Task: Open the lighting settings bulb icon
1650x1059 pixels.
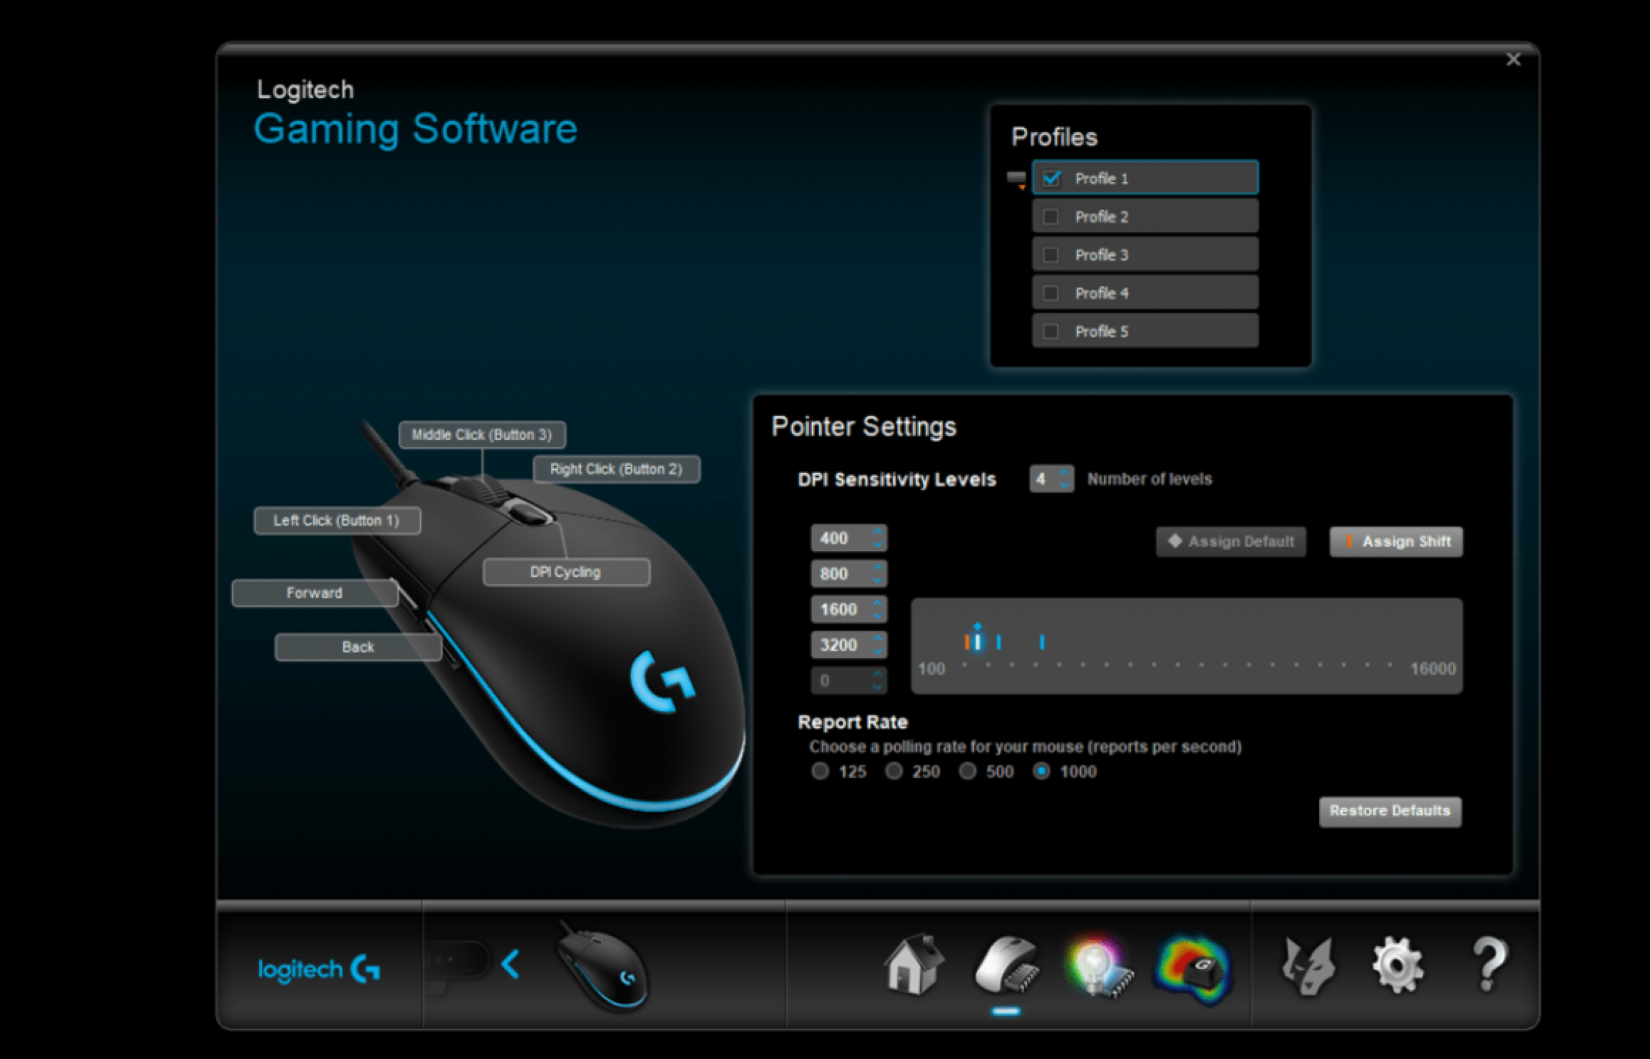Action: coord(1098,967)
